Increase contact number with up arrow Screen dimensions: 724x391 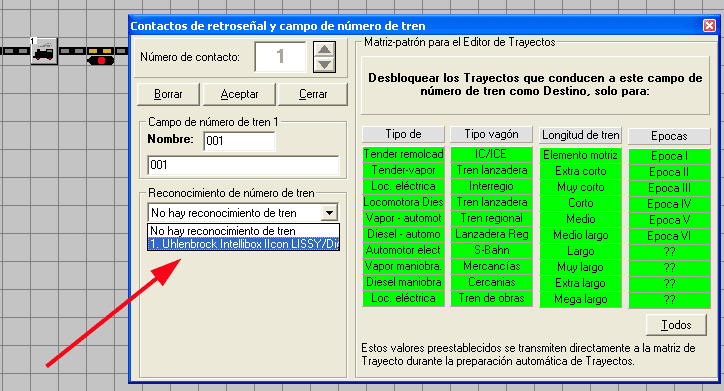(325, 49)
